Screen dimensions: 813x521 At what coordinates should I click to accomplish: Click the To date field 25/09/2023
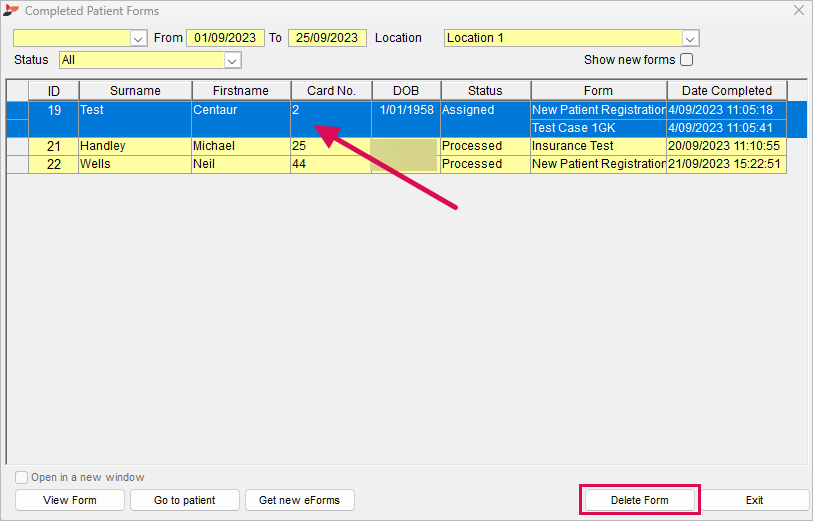(x=327, y=38)
